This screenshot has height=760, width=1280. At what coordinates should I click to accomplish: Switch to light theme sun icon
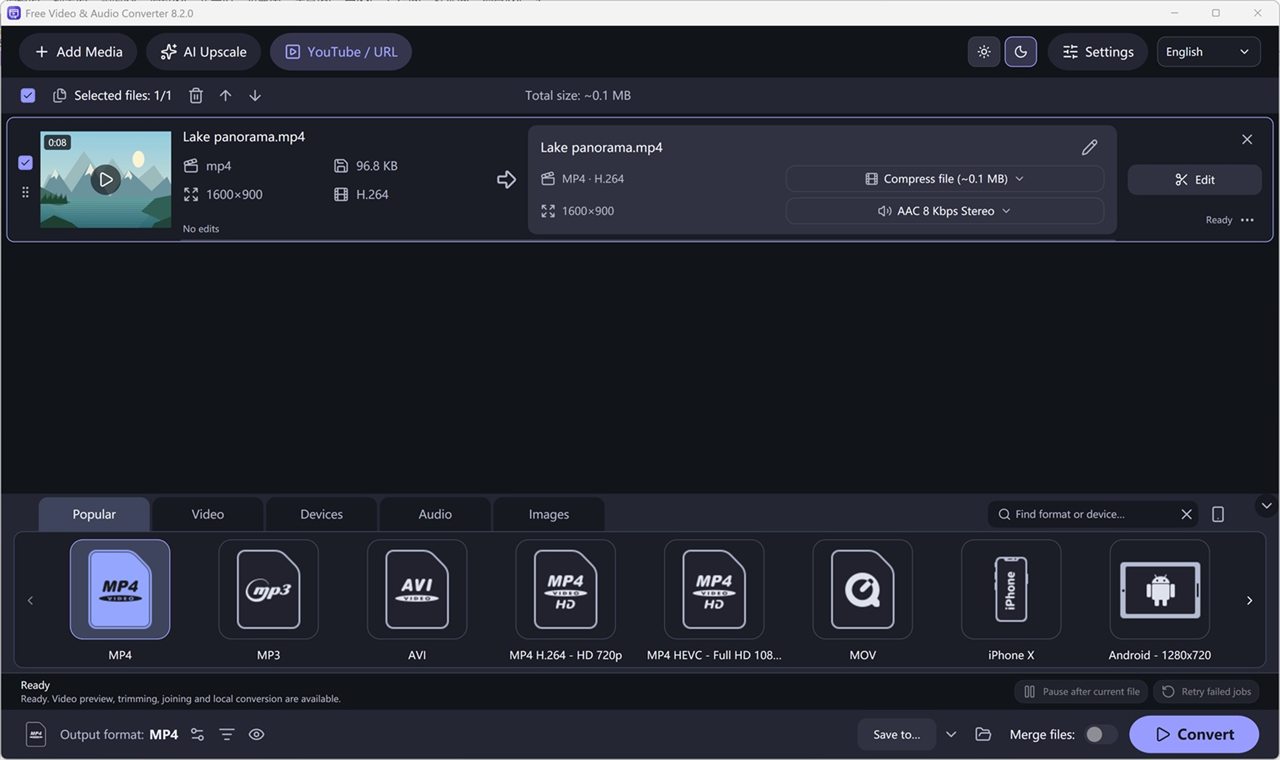click(984, 52)
